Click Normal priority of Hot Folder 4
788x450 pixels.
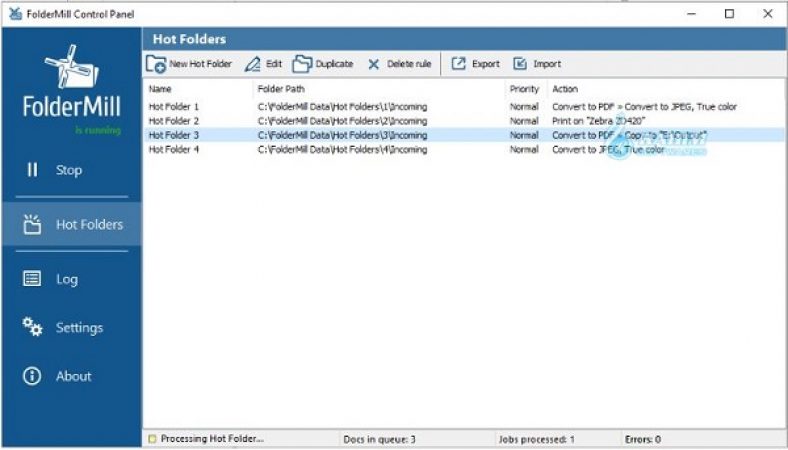(524, 149)
